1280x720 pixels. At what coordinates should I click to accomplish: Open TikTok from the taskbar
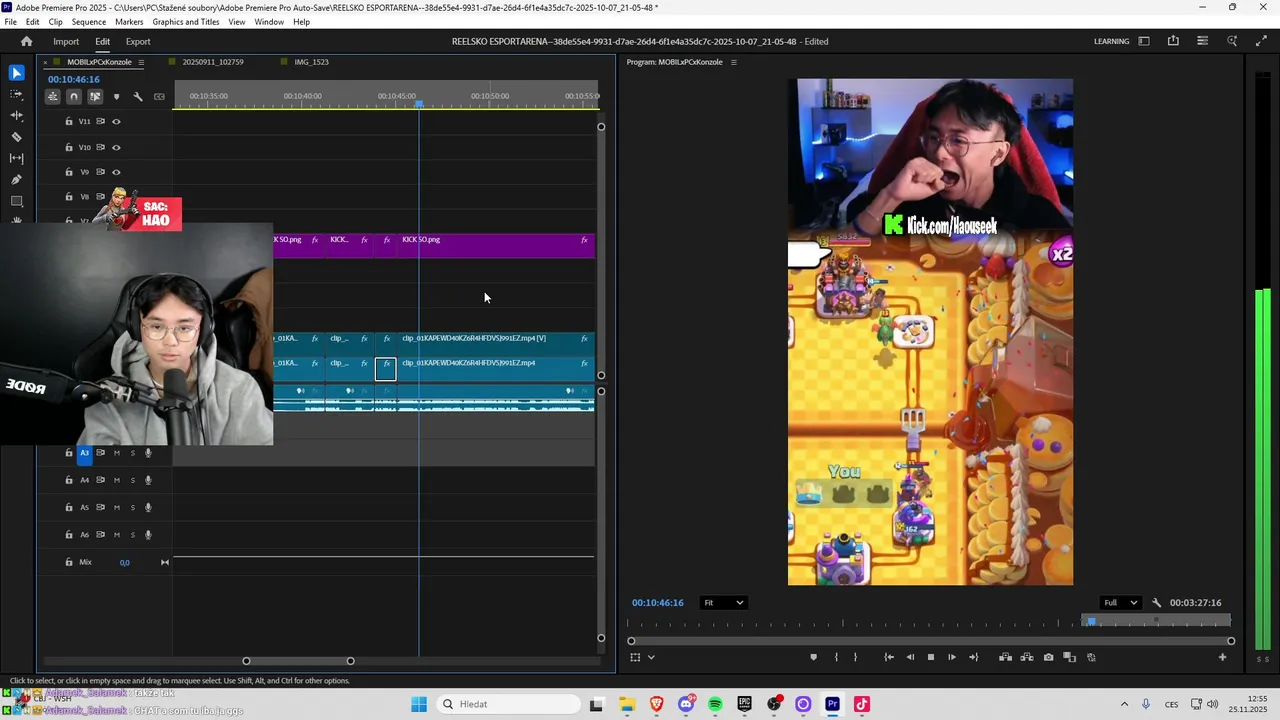point(861,704)
